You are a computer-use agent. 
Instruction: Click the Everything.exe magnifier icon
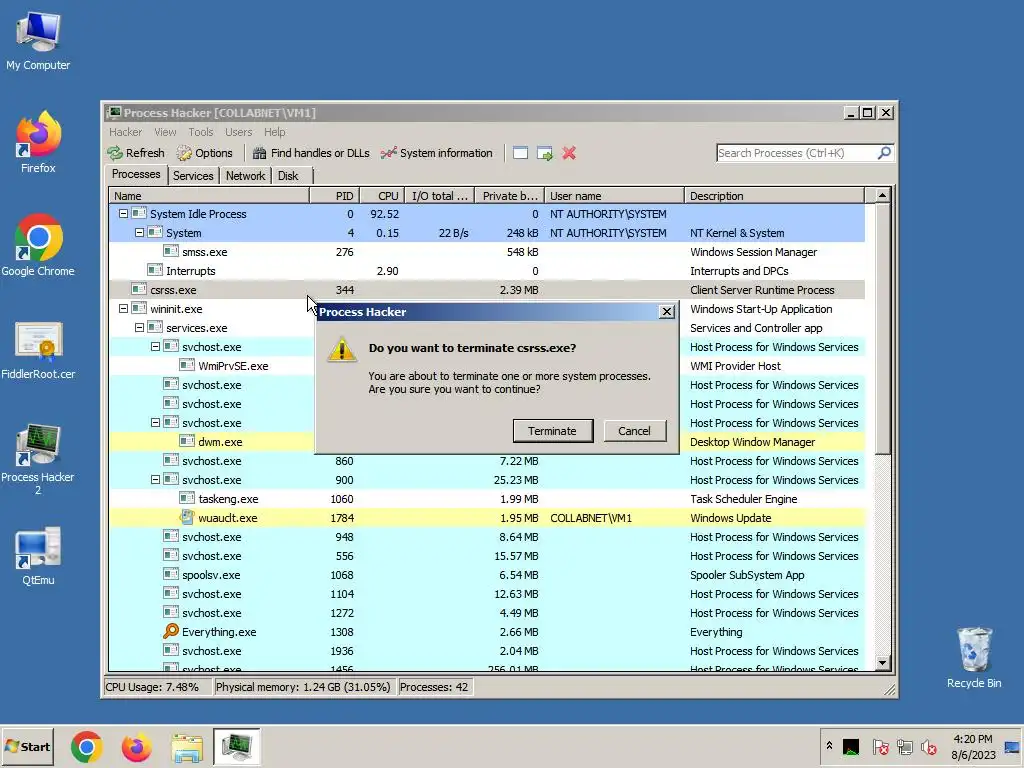tap(170, 631)
